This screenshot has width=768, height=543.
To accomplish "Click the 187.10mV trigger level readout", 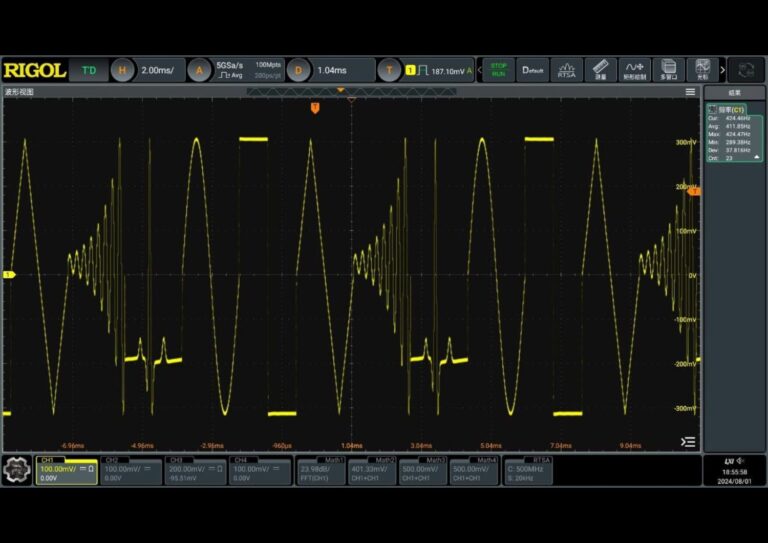I will coord(448,71).
